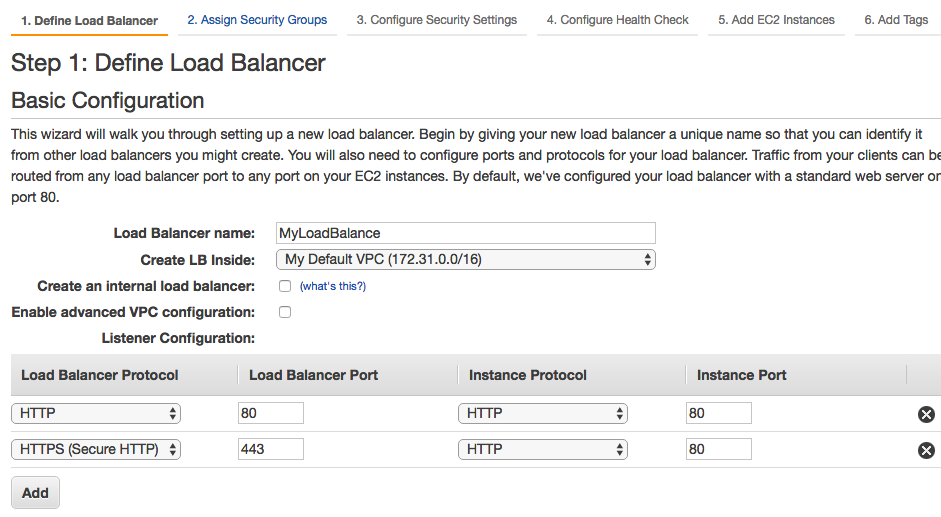Screen dimensions: 941x517
Task: Open the Create LB Inside VPC dropdown
Action: click(x=465, y=260)
